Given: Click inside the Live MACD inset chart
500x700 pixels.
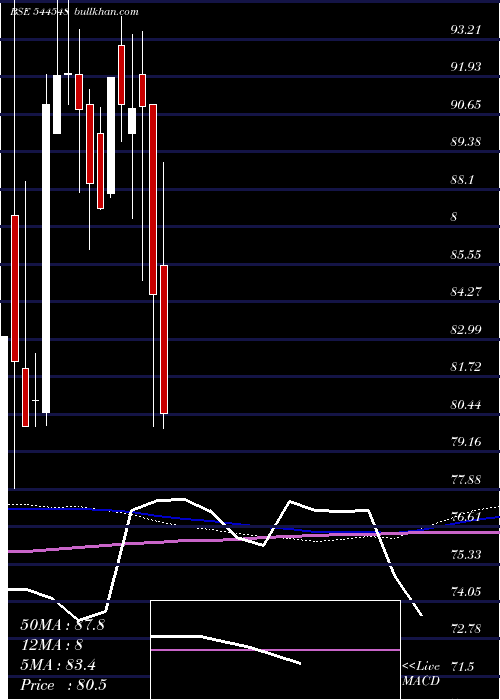Looking at the screenshot, I should [x=275, y=650].
